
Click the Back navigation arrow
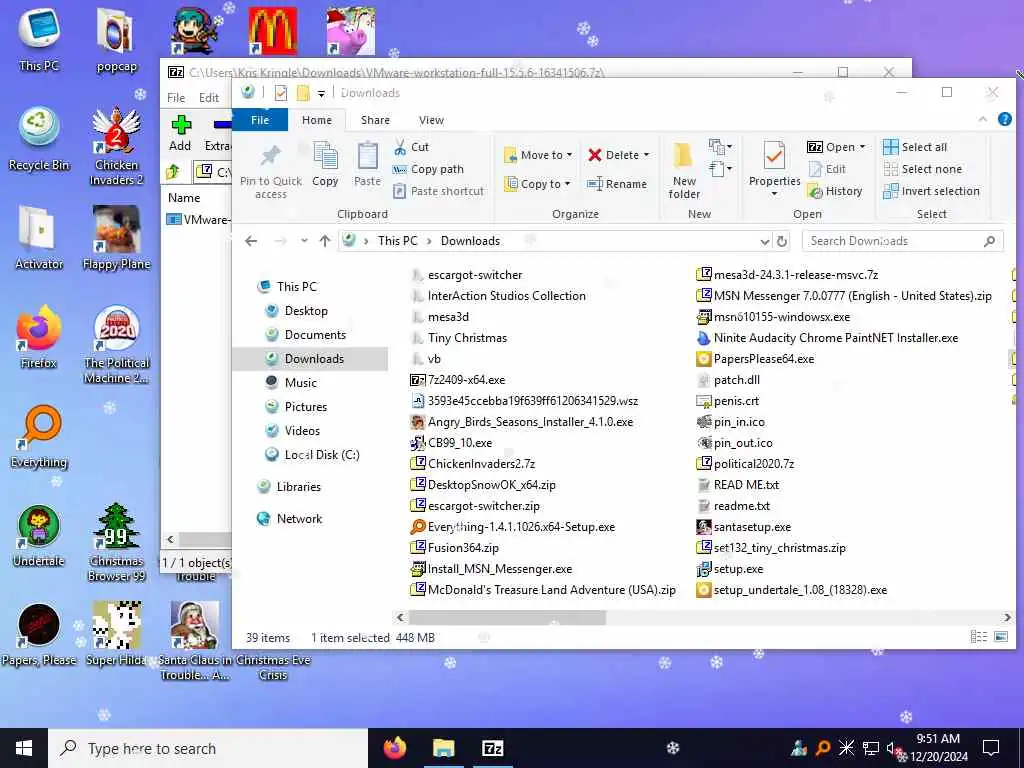click(x=251, y=241)
